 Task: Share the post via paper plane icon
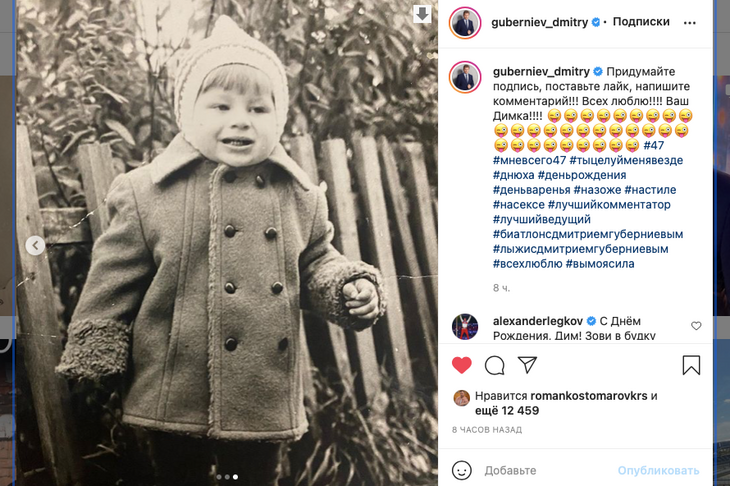point(527,365)
